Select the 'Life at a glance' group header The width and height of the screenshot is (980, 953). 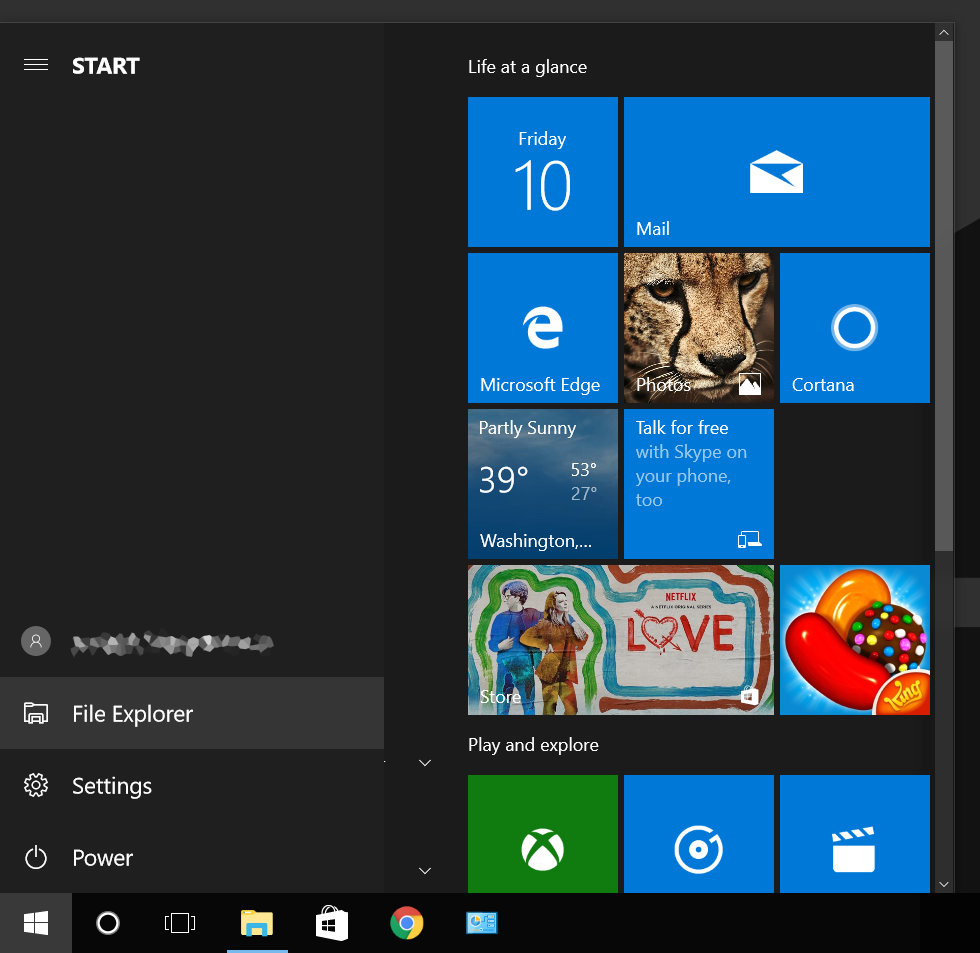pos(528,67)
